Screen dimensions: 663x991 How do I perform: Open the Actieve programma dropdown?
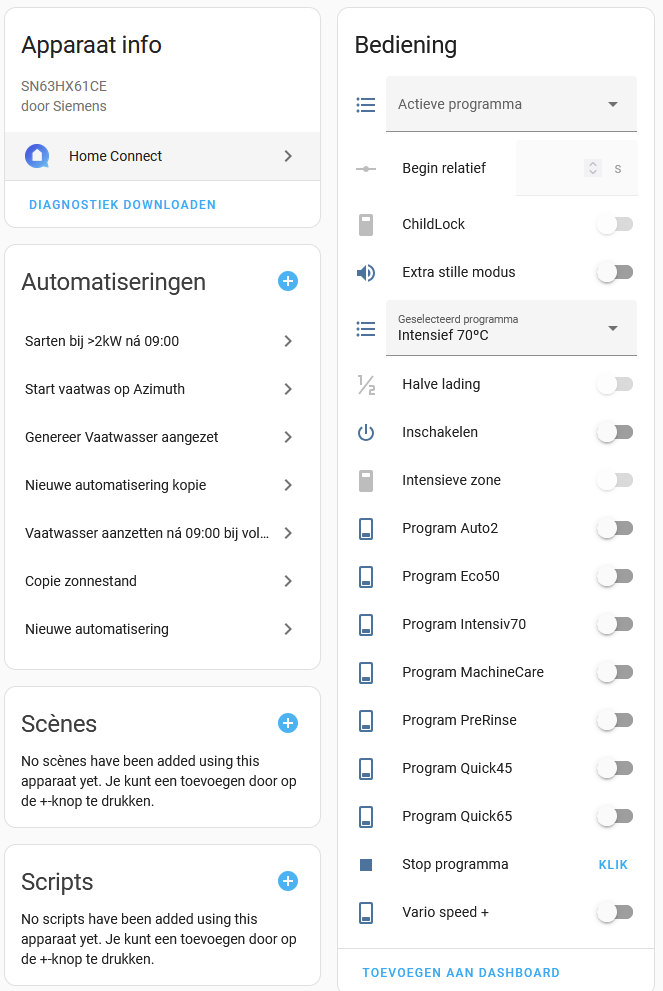pyautogui.click(x=511, y=103)
